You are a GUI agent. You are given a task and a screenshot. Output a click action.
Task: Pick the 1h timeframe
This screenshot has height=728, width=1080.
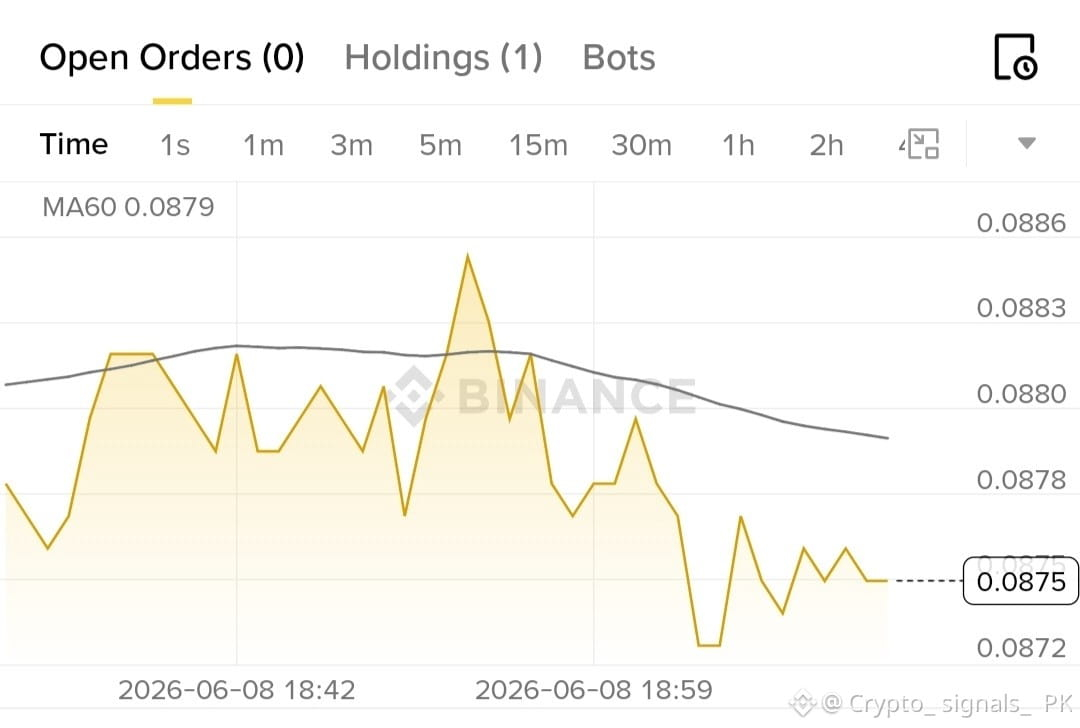(x=738, y=145)
